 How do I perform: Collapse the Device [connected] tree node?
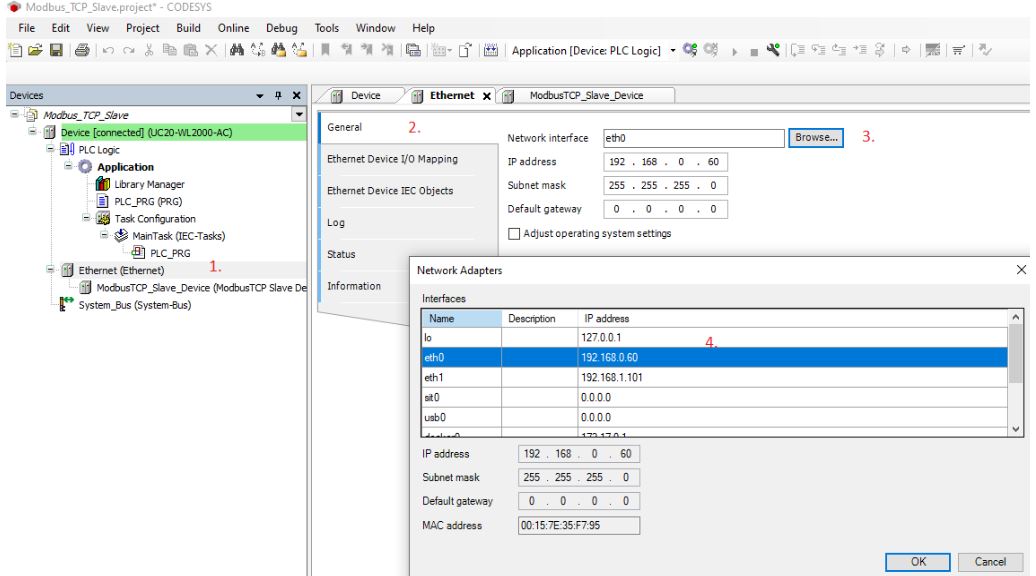coord(32,131)
